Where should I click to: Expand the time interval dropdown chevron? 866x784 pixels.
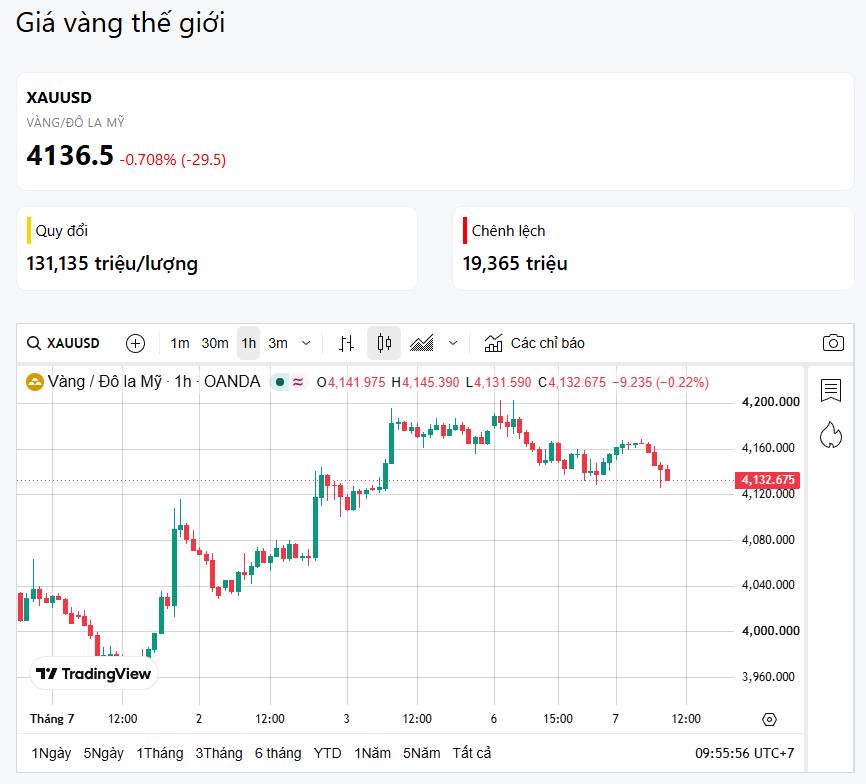point(305,343)
